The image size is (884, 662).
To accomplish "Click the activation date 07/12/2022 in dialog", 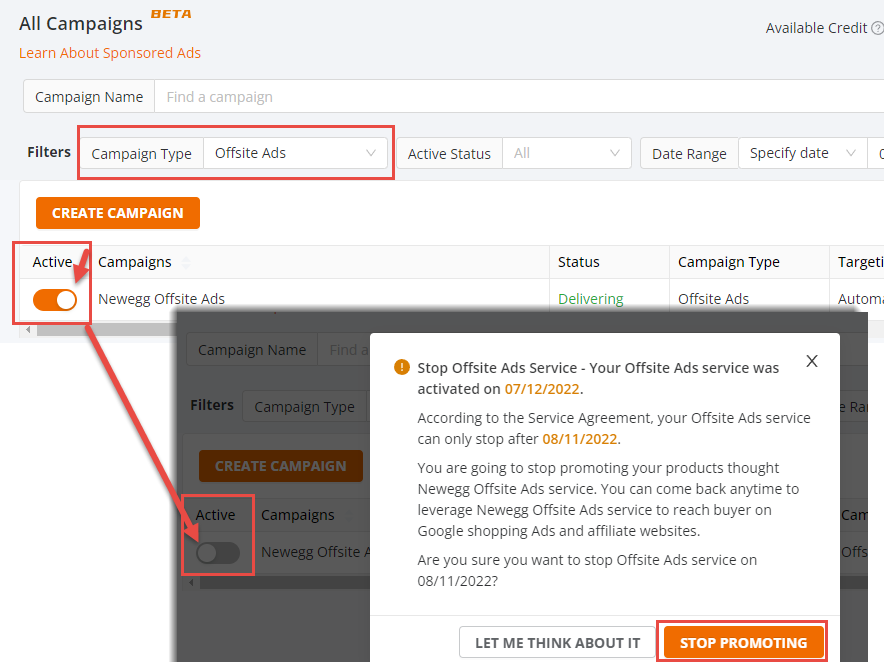I will 542,389.
